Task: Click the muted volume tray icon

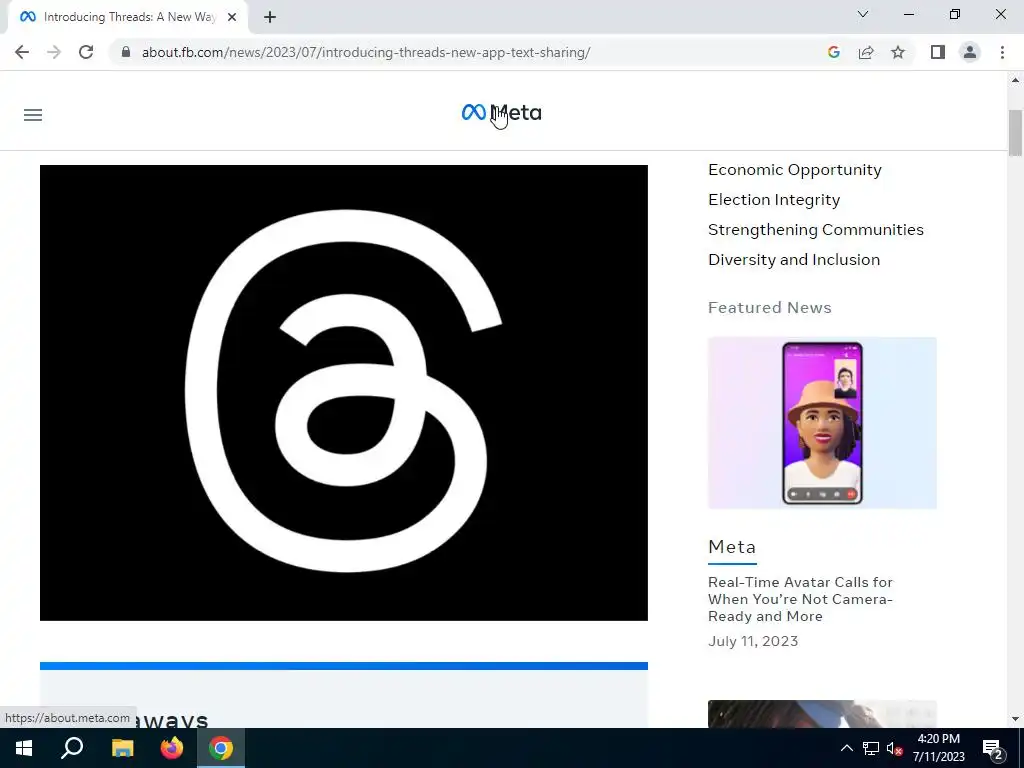Action: pyautogui.click(x=895, y=748)
